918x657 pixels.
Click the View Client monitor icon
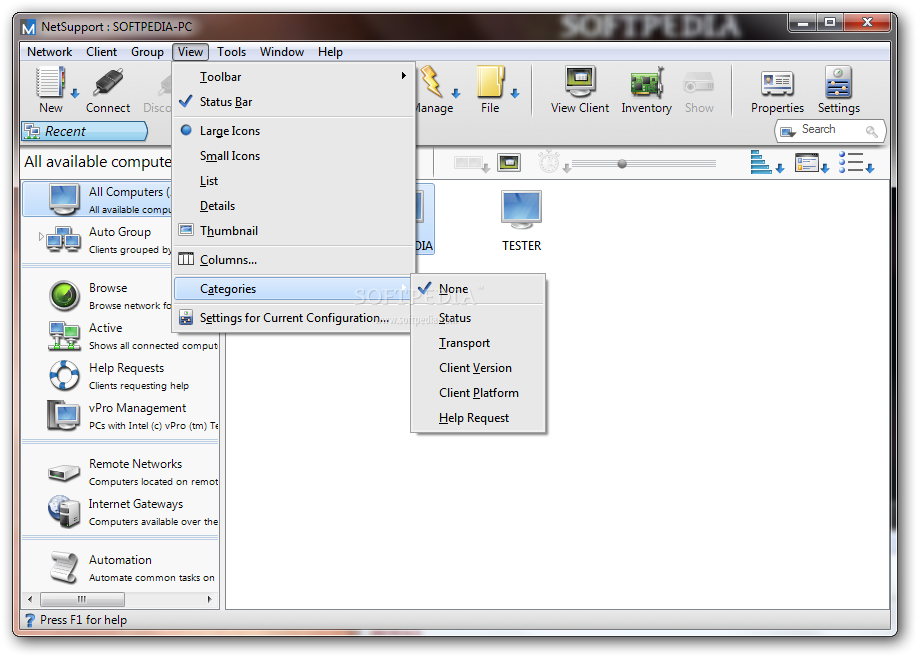click(580, 81)
